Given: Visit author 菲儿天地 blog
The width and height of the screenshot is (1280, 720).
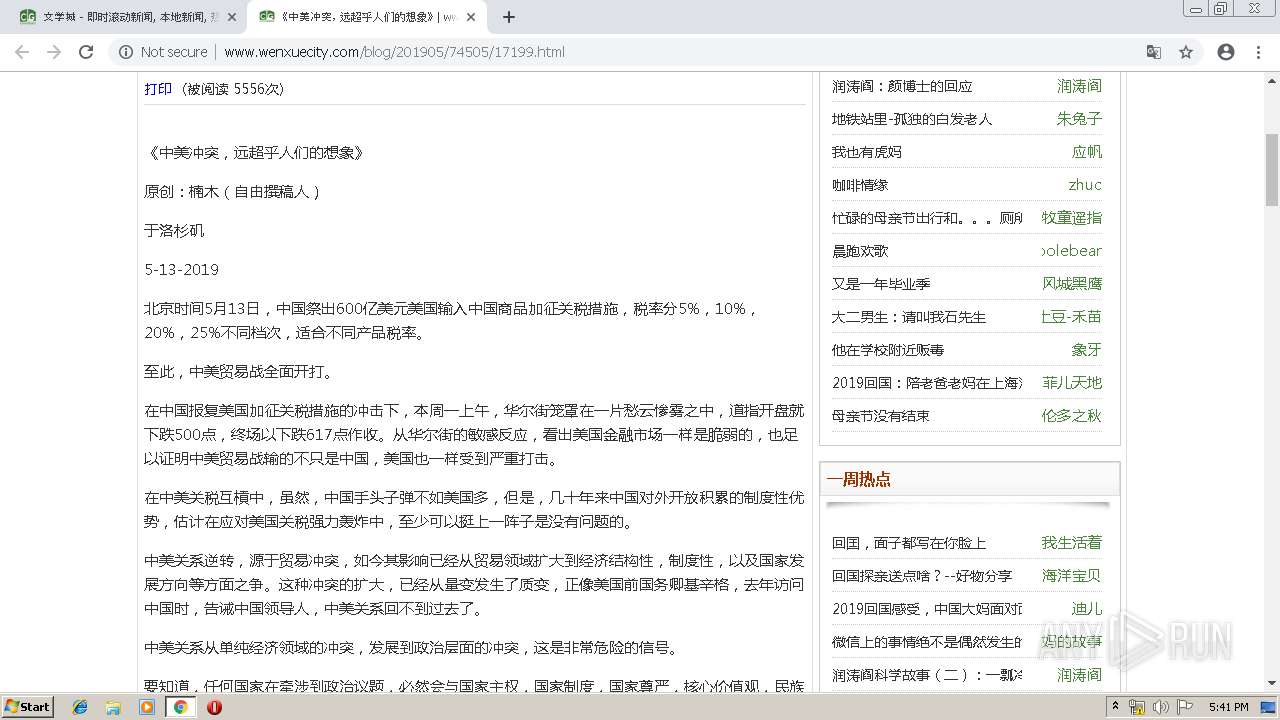Looking at the screenshot, I should (x=1072, y=383).
